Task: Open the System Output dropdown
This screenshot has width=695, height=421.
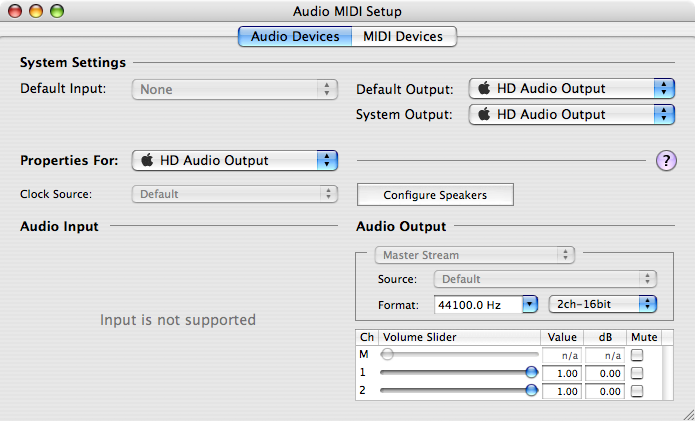Action: click(571, 115)
